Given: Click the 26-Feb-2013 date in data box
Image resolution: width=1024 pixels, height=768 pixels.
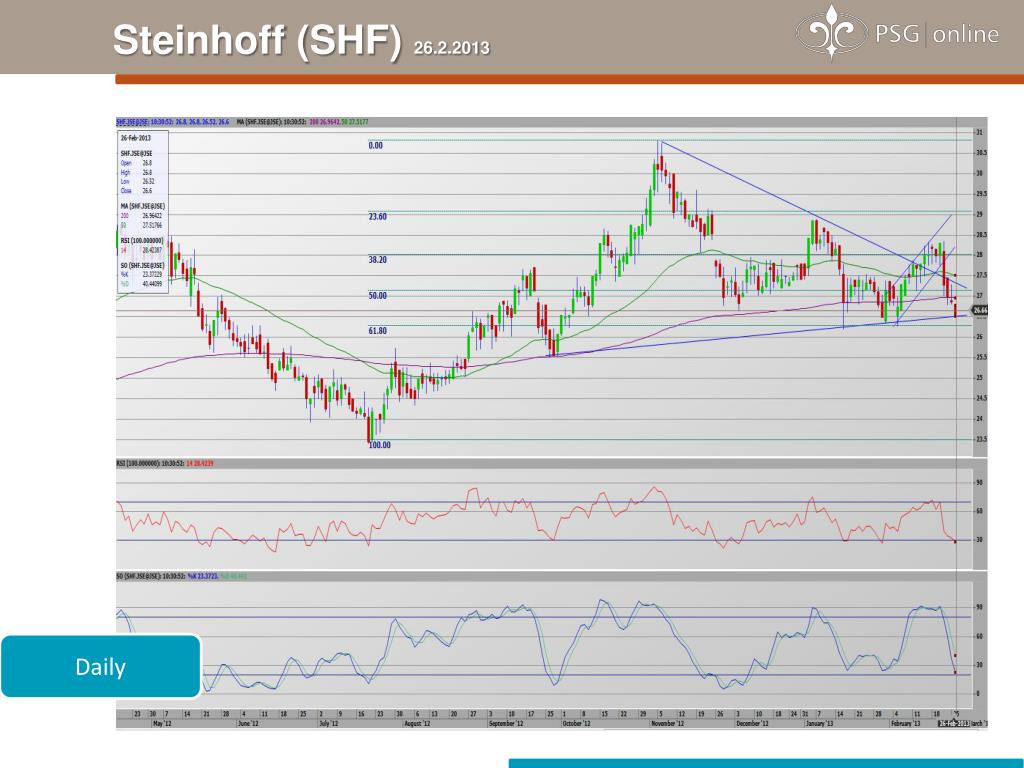Looking at the screenshot, I should 135,138.
